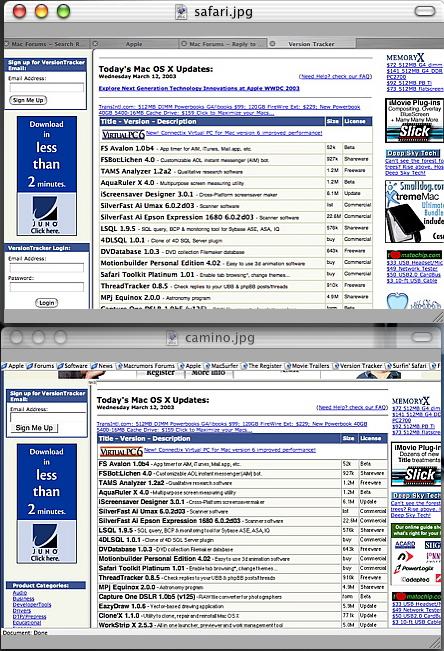Click the matochip.com banner in camino.jpg
Viewport: 444px width, 651px height.
417,597
